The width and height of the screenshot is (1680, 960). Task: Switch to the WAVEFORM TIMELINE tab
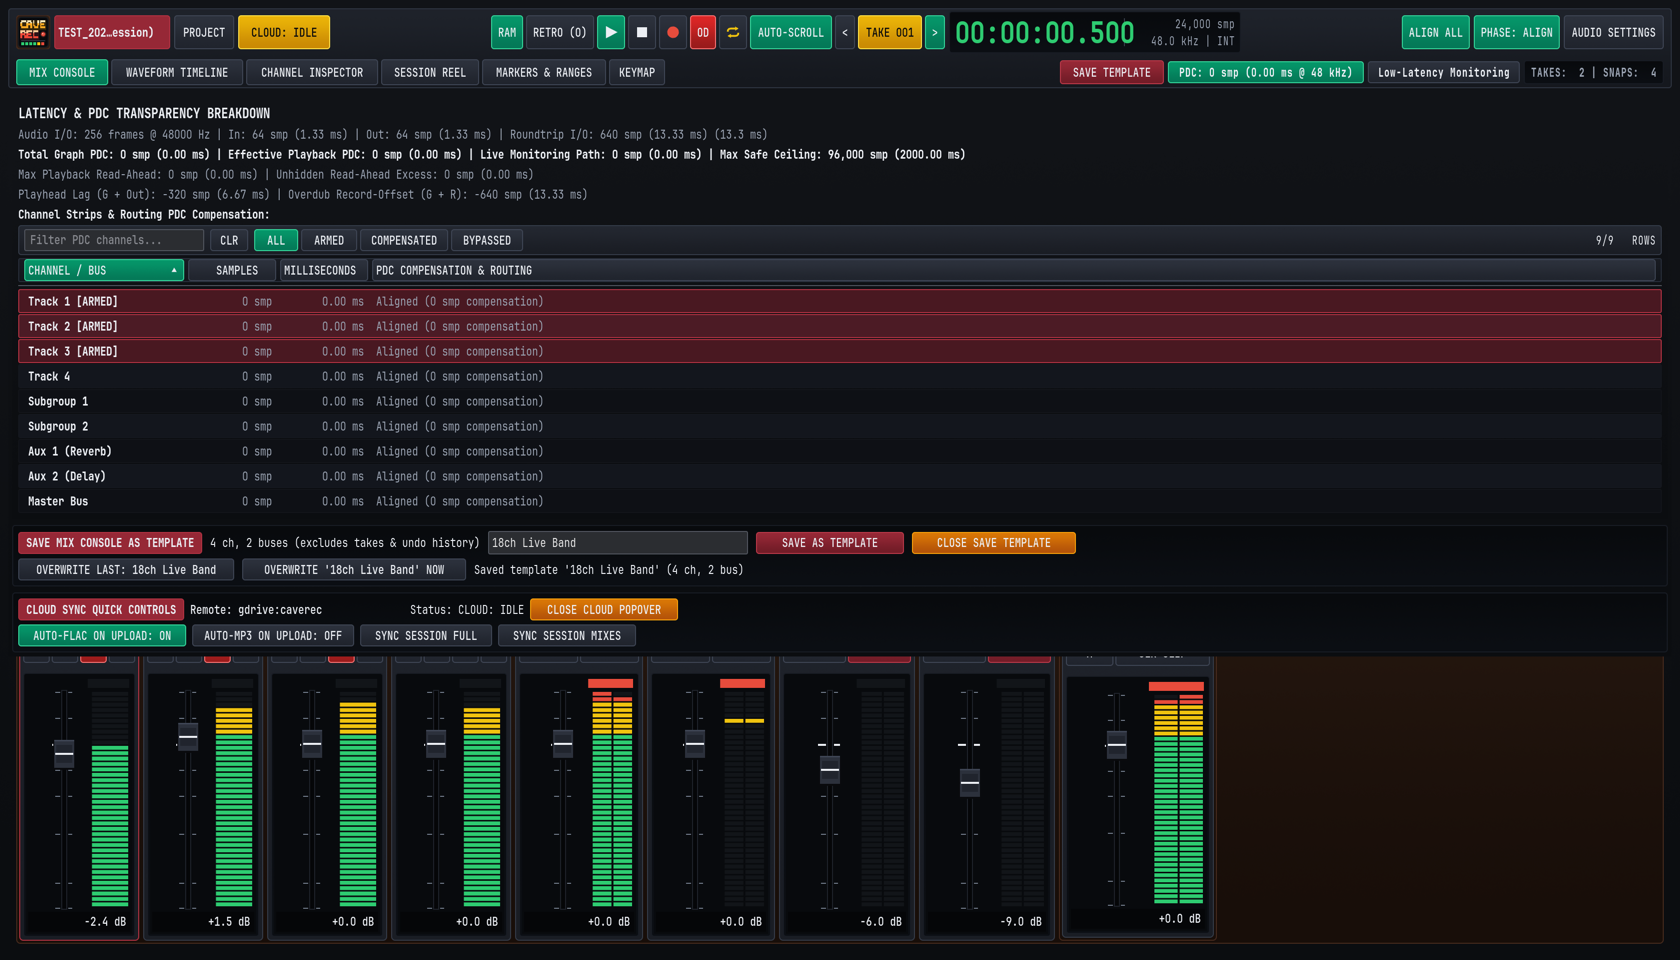[x=177, y=72]
